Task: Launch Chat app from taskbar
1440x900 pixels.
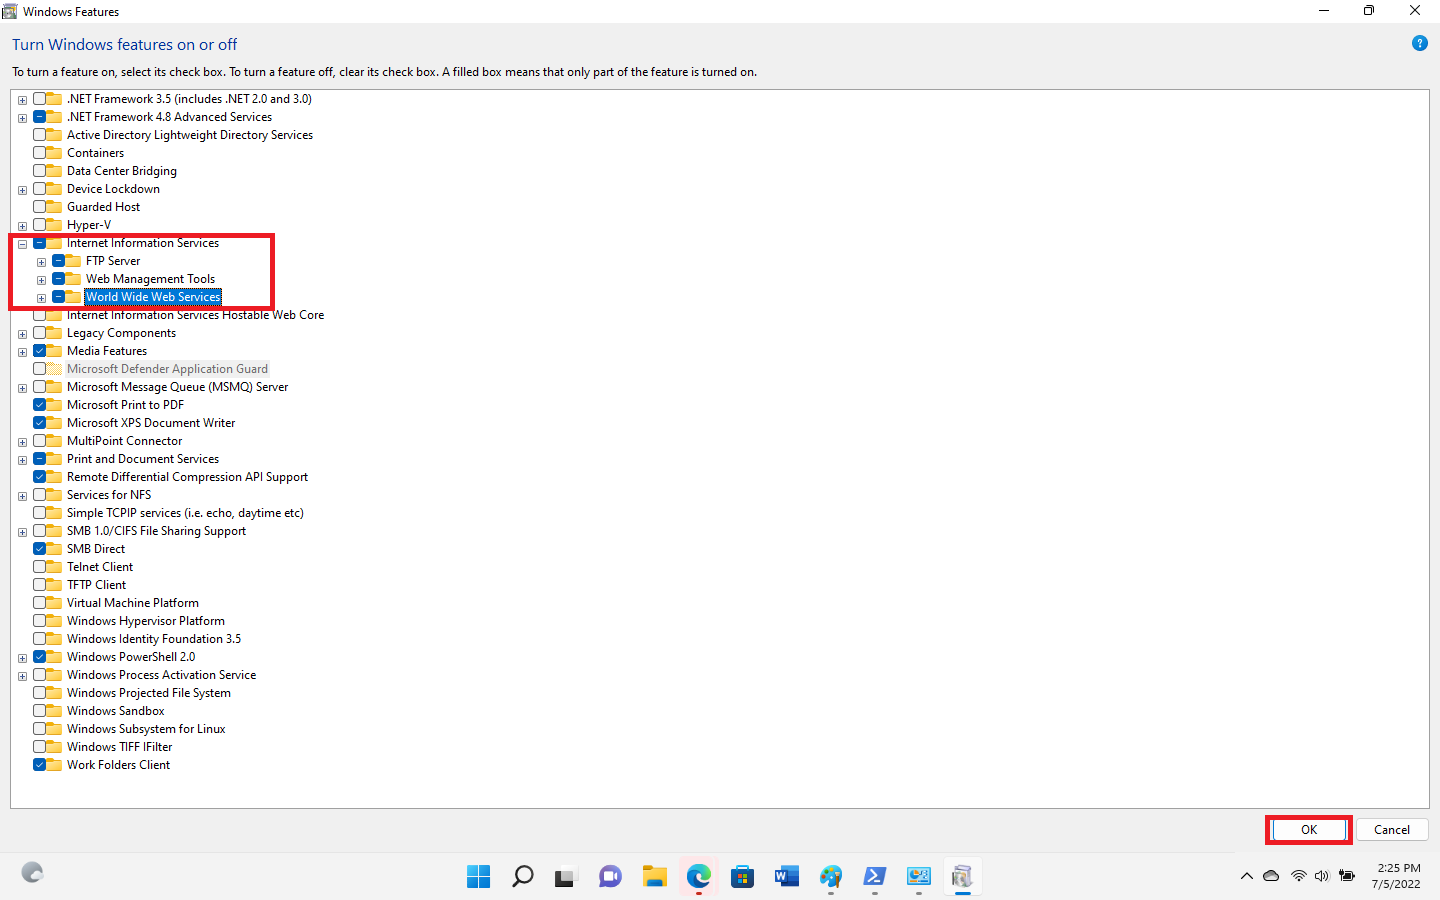Action: (610, 877)
